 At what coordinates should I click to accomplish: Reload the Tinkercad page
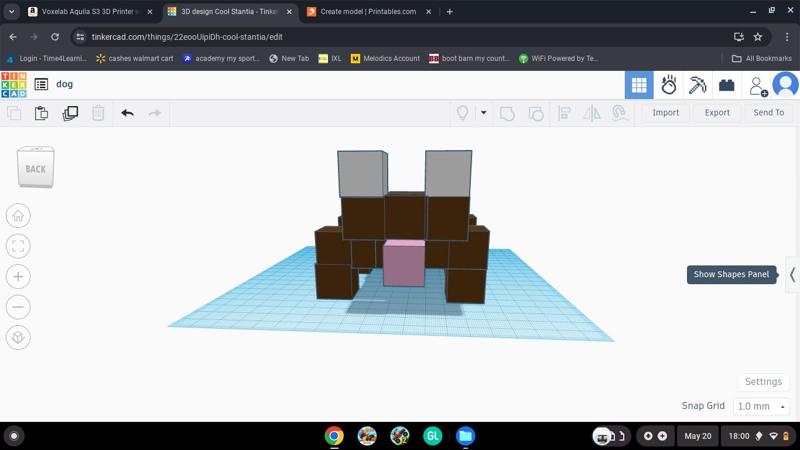(55, 37)
